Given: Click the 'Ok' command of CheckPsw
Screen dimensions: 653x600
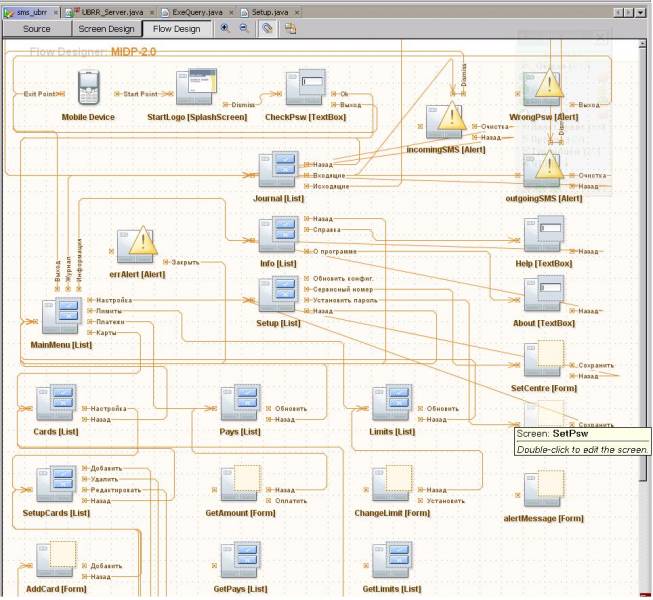Looking at the screenshot, I should [344, 94].
